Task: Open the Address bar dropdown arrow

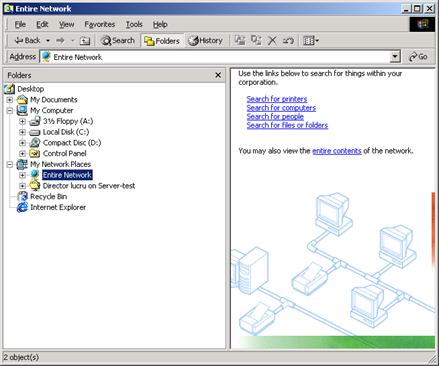Action: pos(395,57)
